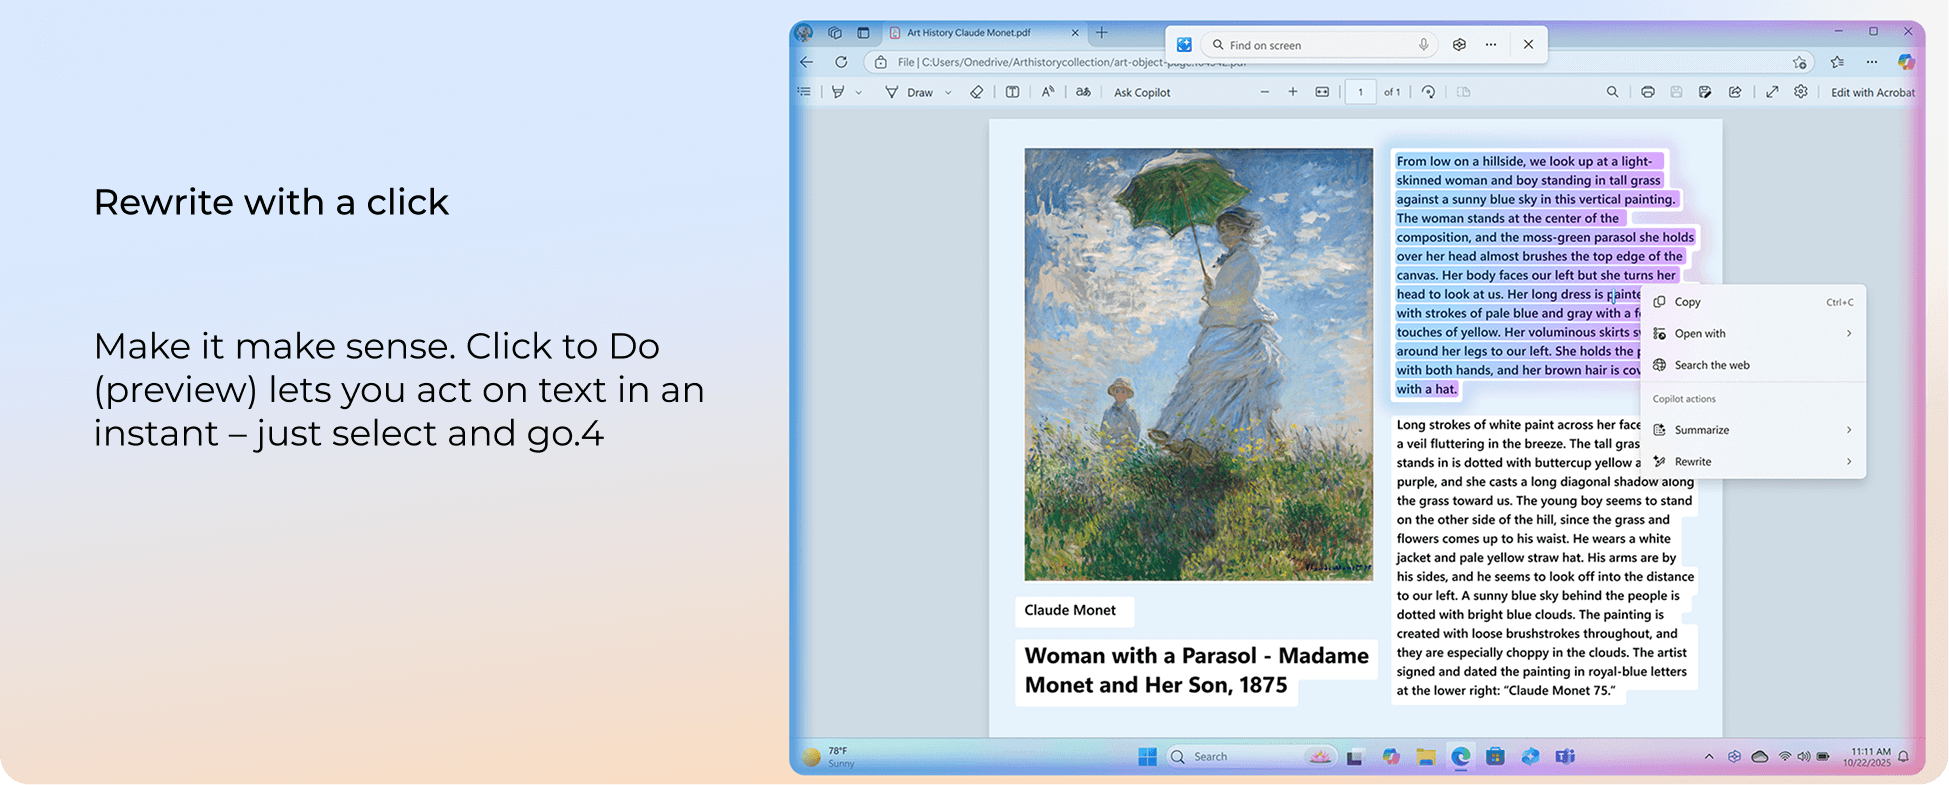Open a new browser tab
This screenshot has width=1949, height=785.
point(1102,32)
